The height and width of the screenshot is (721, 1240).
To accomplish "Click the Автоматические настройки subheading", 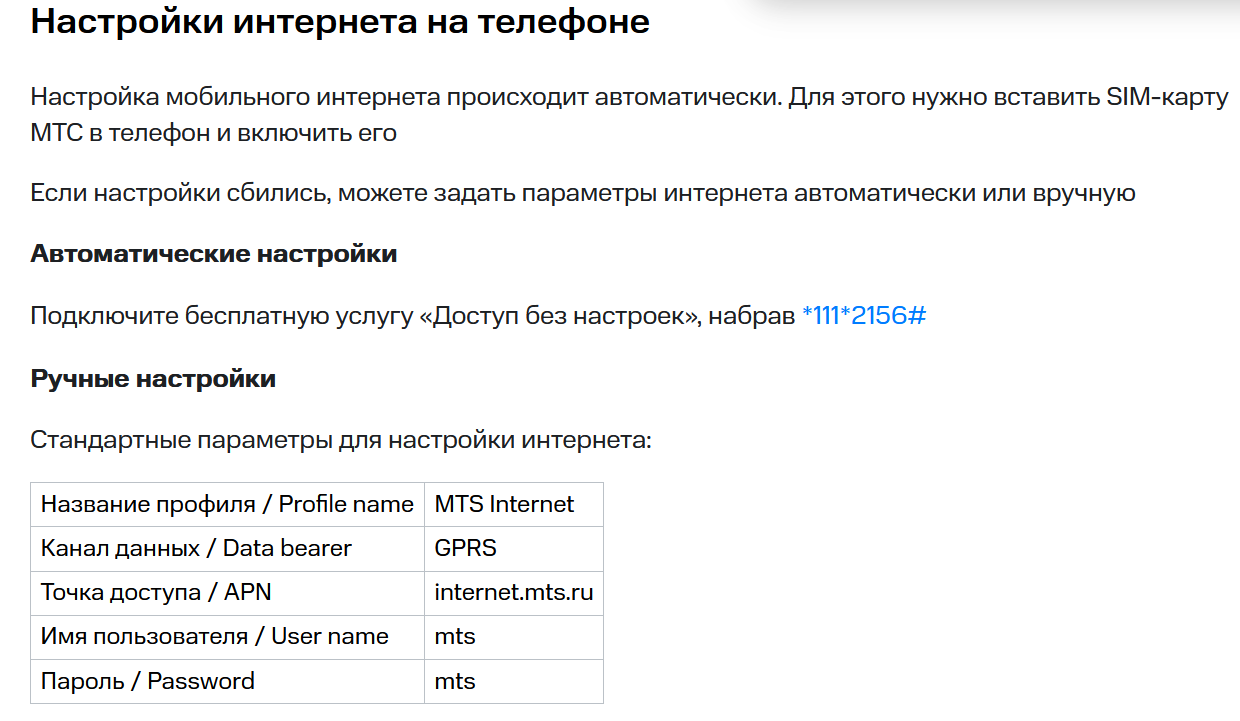I will pos(214,254).
